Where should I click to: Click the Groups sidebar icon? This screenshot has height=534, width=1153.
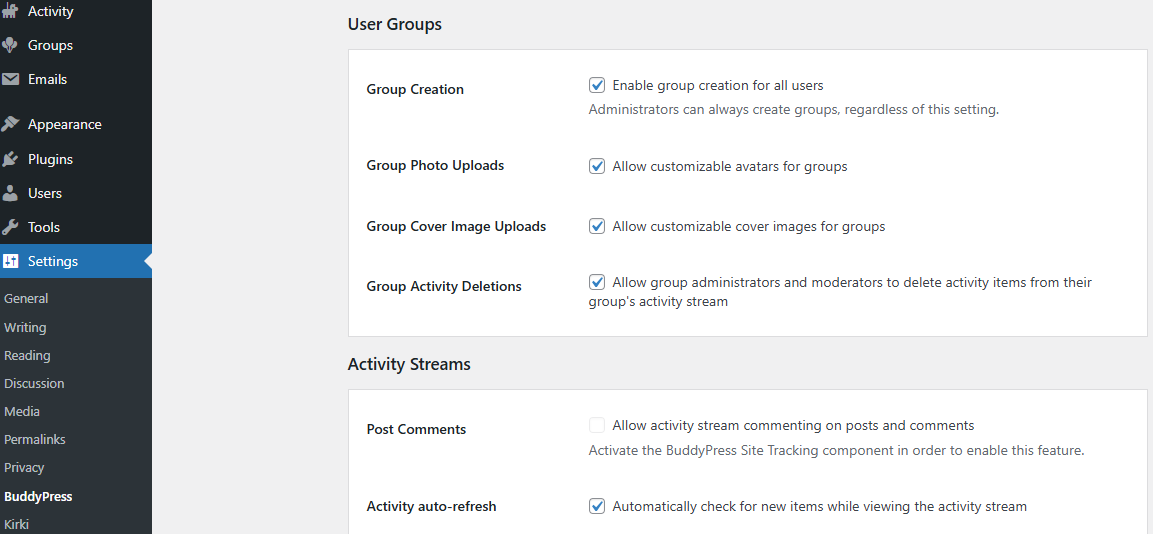(x=10, y=45)
